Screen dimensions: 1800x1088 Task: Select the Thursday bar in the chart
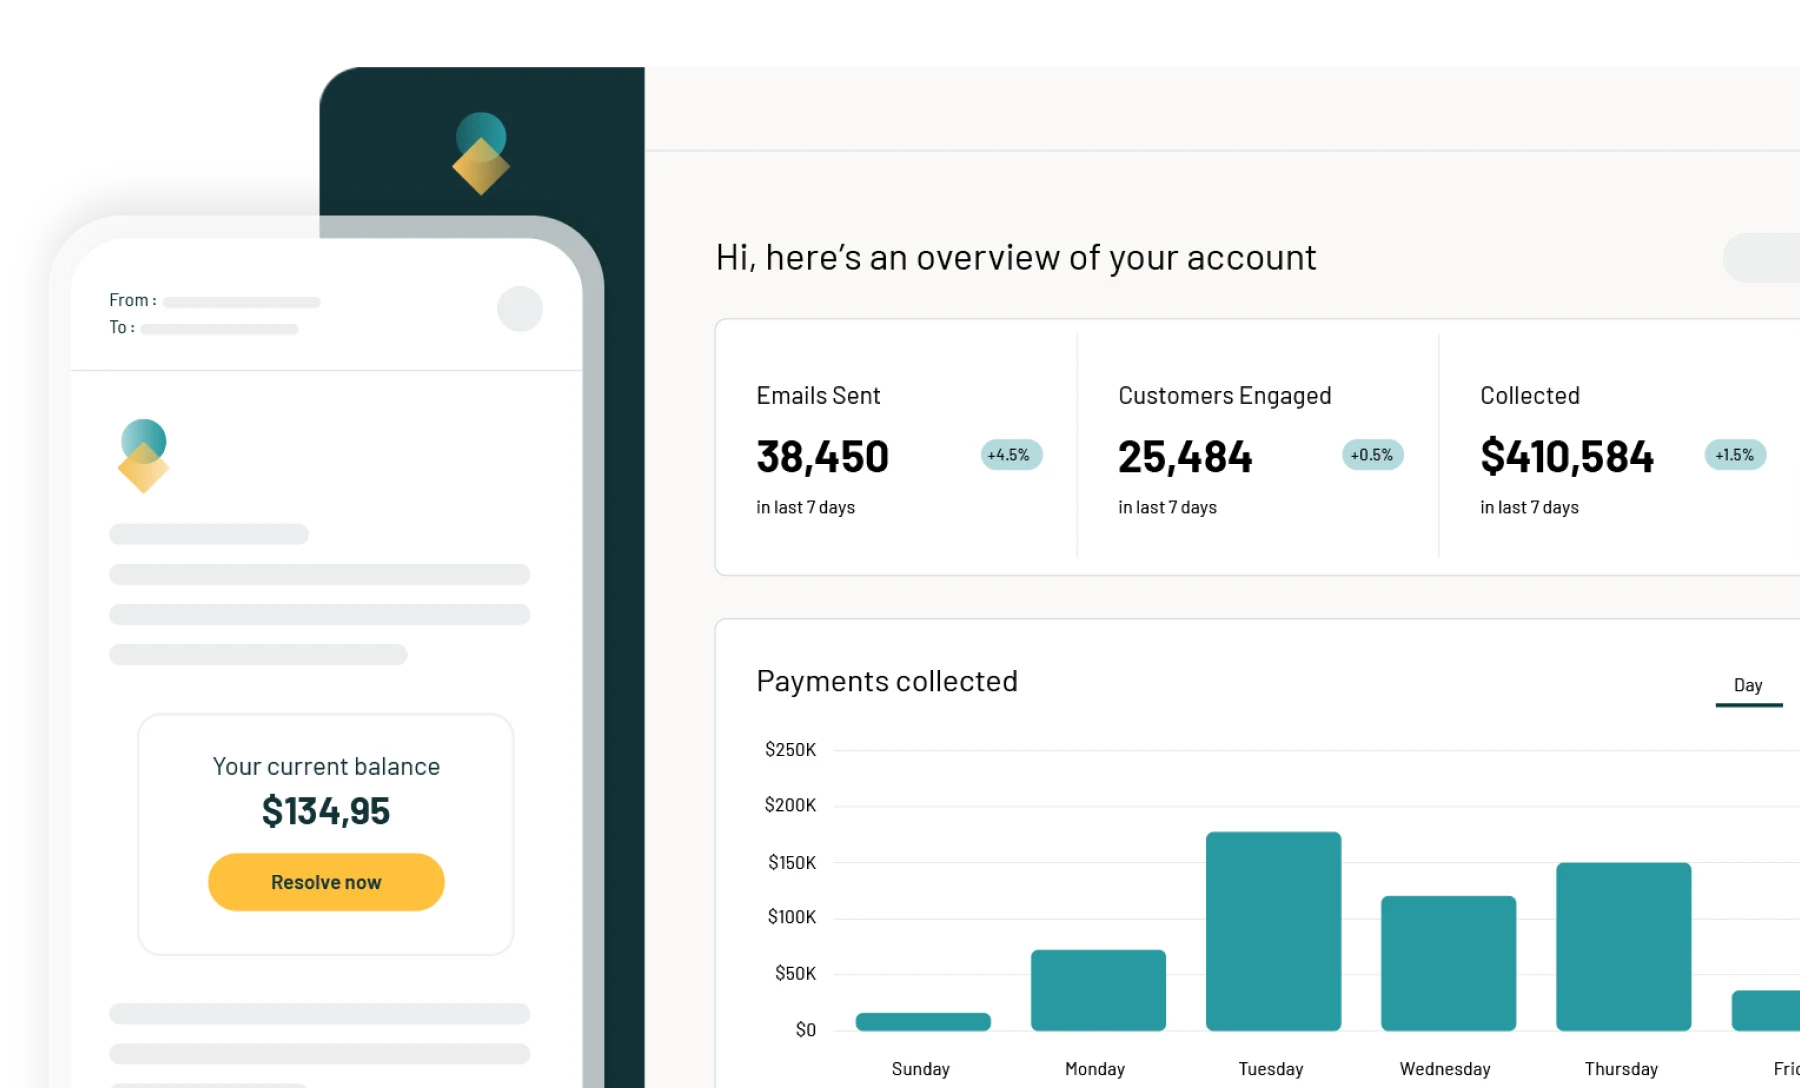1623,946
